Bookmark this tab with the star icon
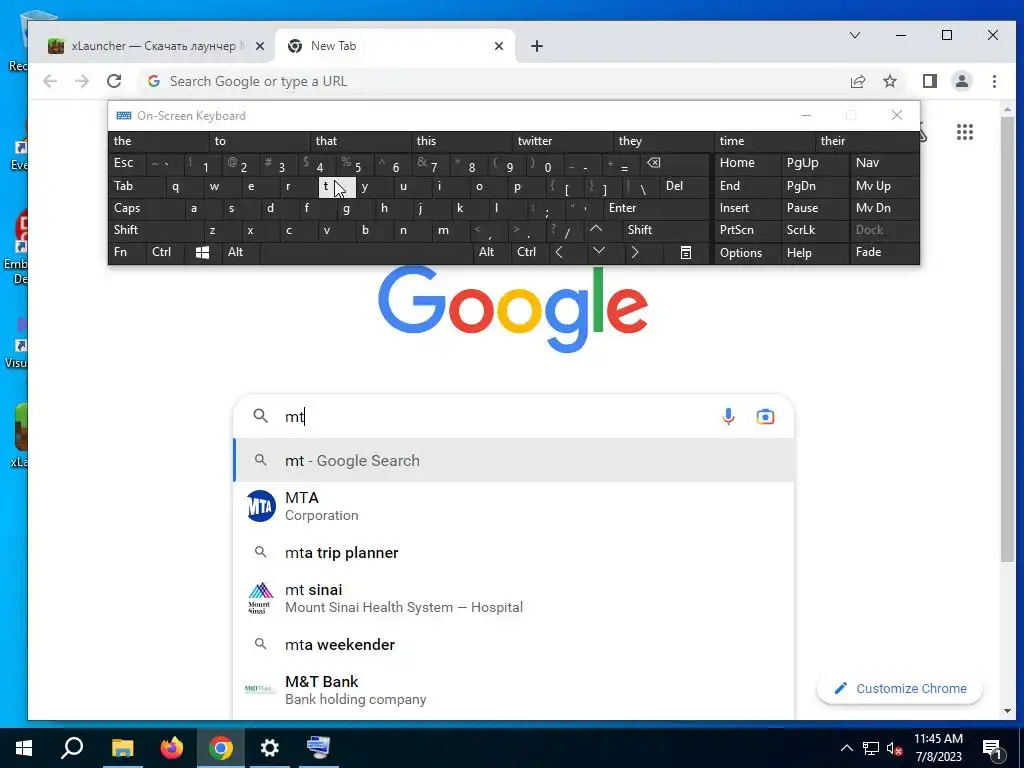This screenshot has width=1024, height=768. click(889, 81)
